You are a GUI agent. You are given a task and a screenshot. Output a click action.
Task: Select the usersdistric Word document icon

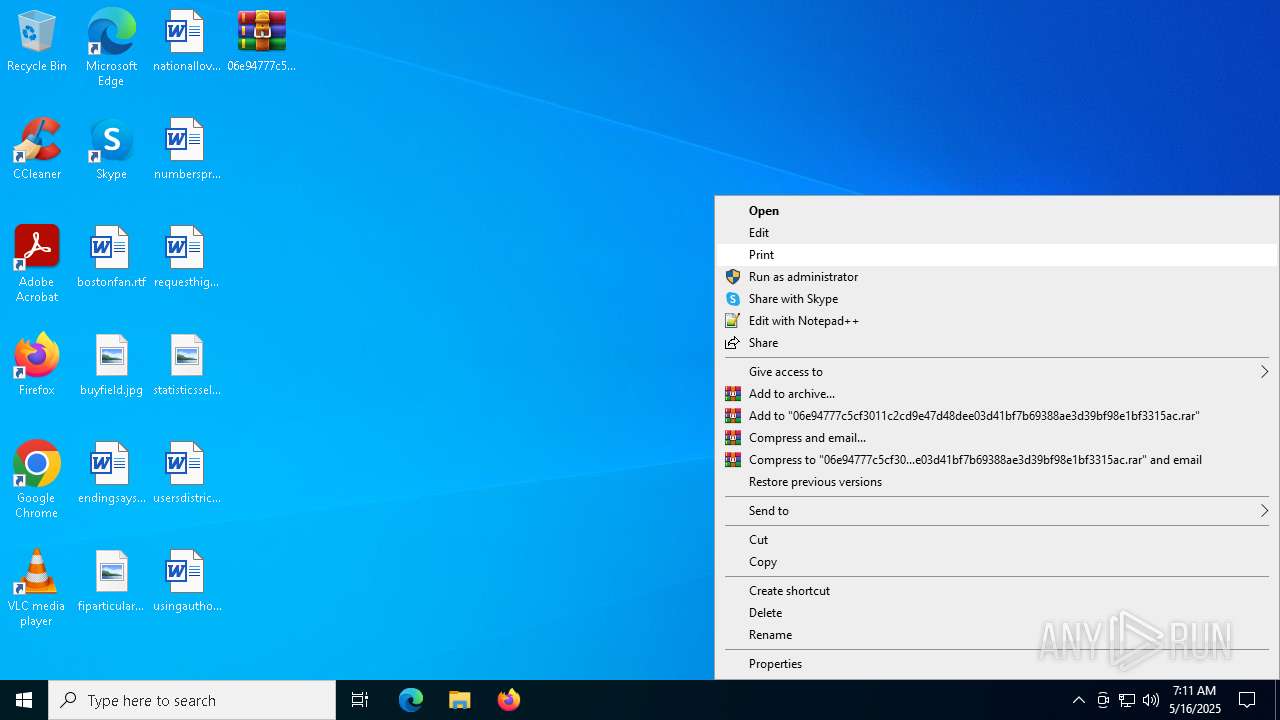click(x=186, y=474)
